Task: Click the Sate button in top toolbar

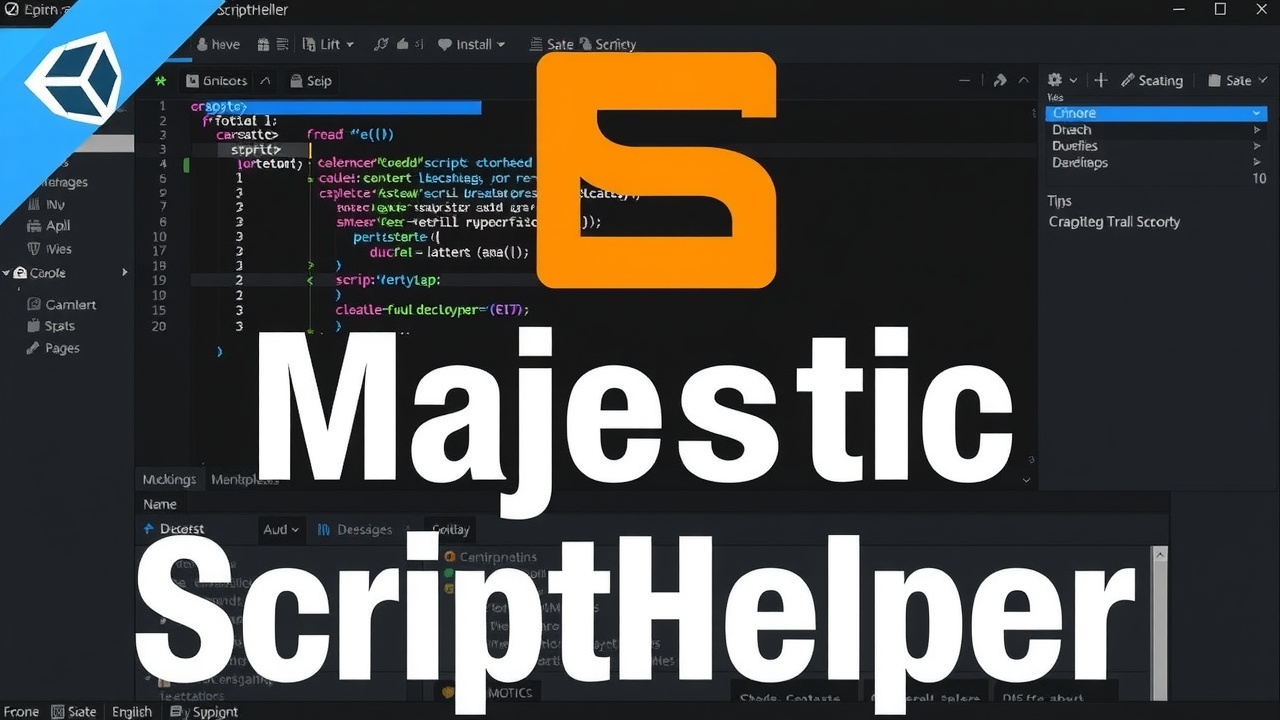Action: (552, 44)
